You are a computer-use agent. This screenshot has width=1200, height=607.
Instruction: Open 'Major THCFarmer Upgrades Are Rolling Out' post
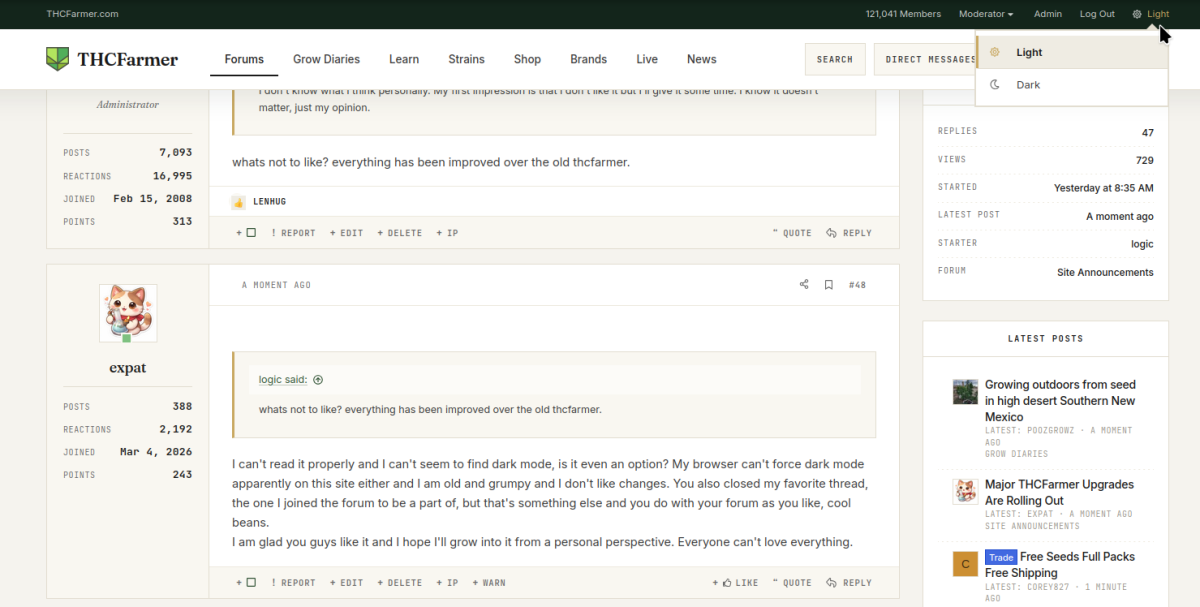pyautogui.click(x=1059, y=492)
